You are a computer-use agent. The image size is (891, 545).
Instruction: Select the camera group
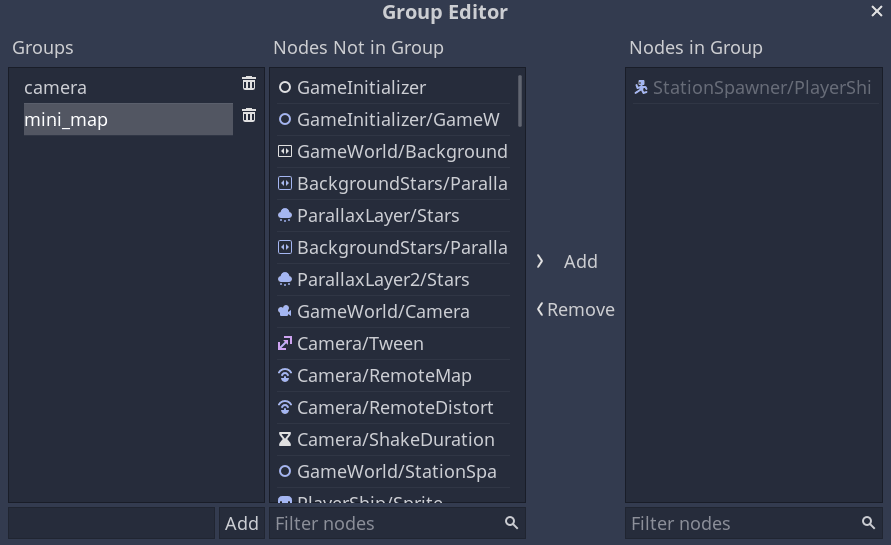click(x=128, y=88)
